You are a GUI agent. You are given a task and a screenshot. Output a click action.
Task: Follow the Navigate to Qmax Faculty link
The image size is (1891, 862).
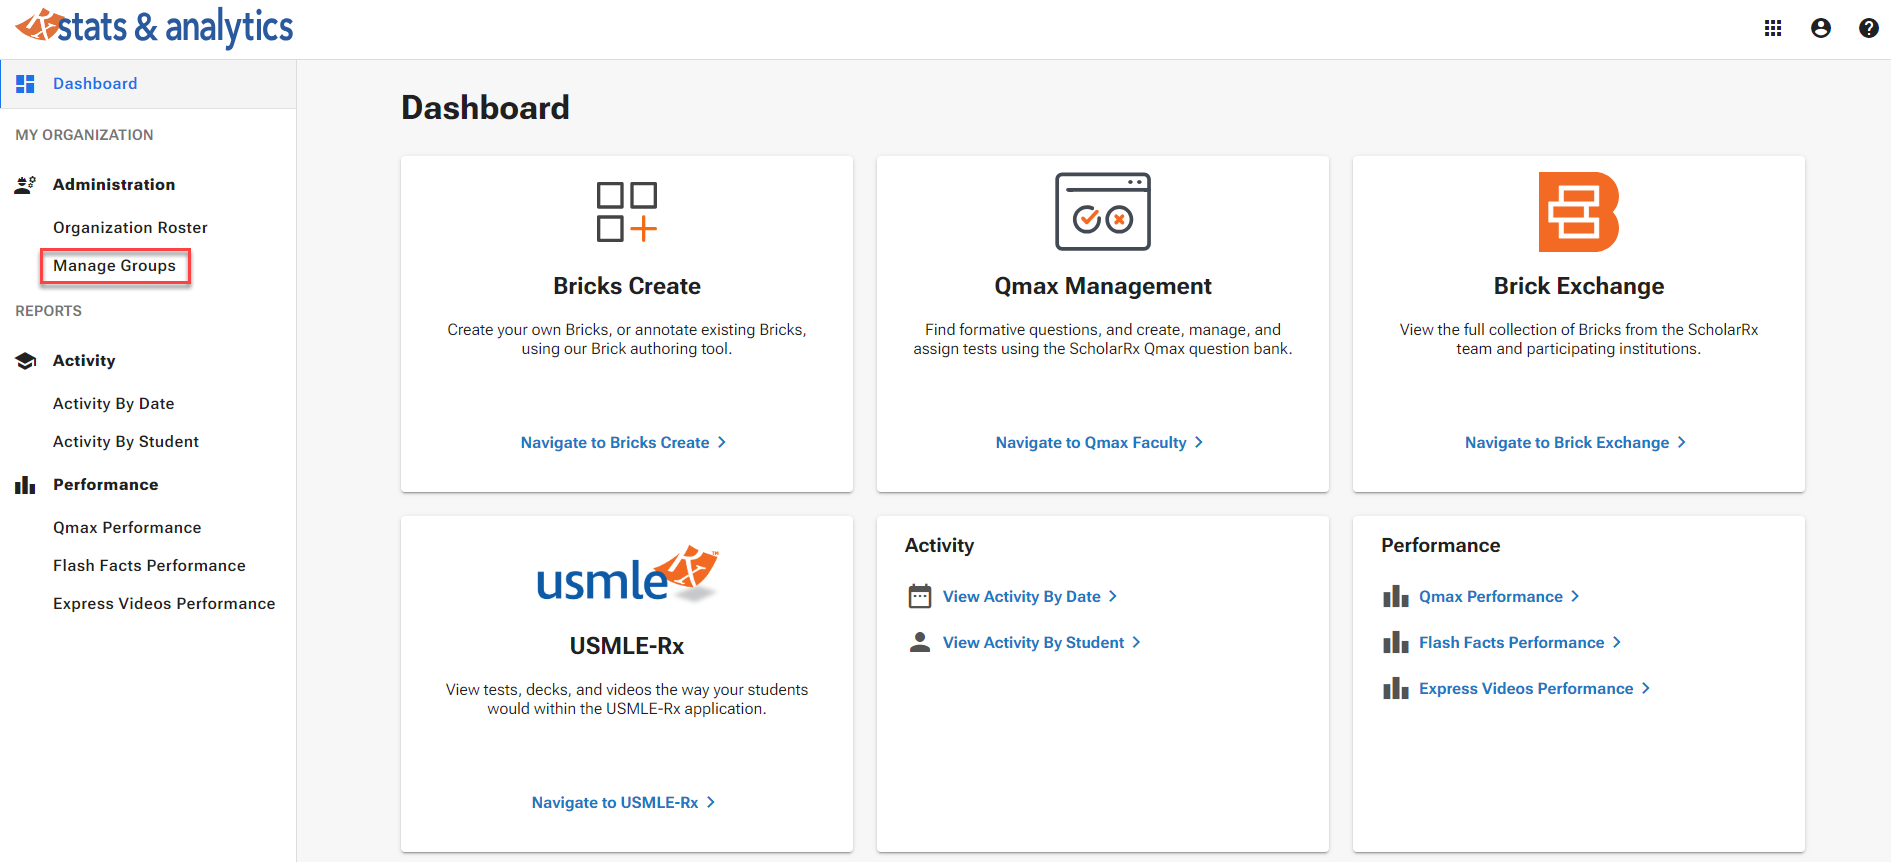[x=1091, y=443]
